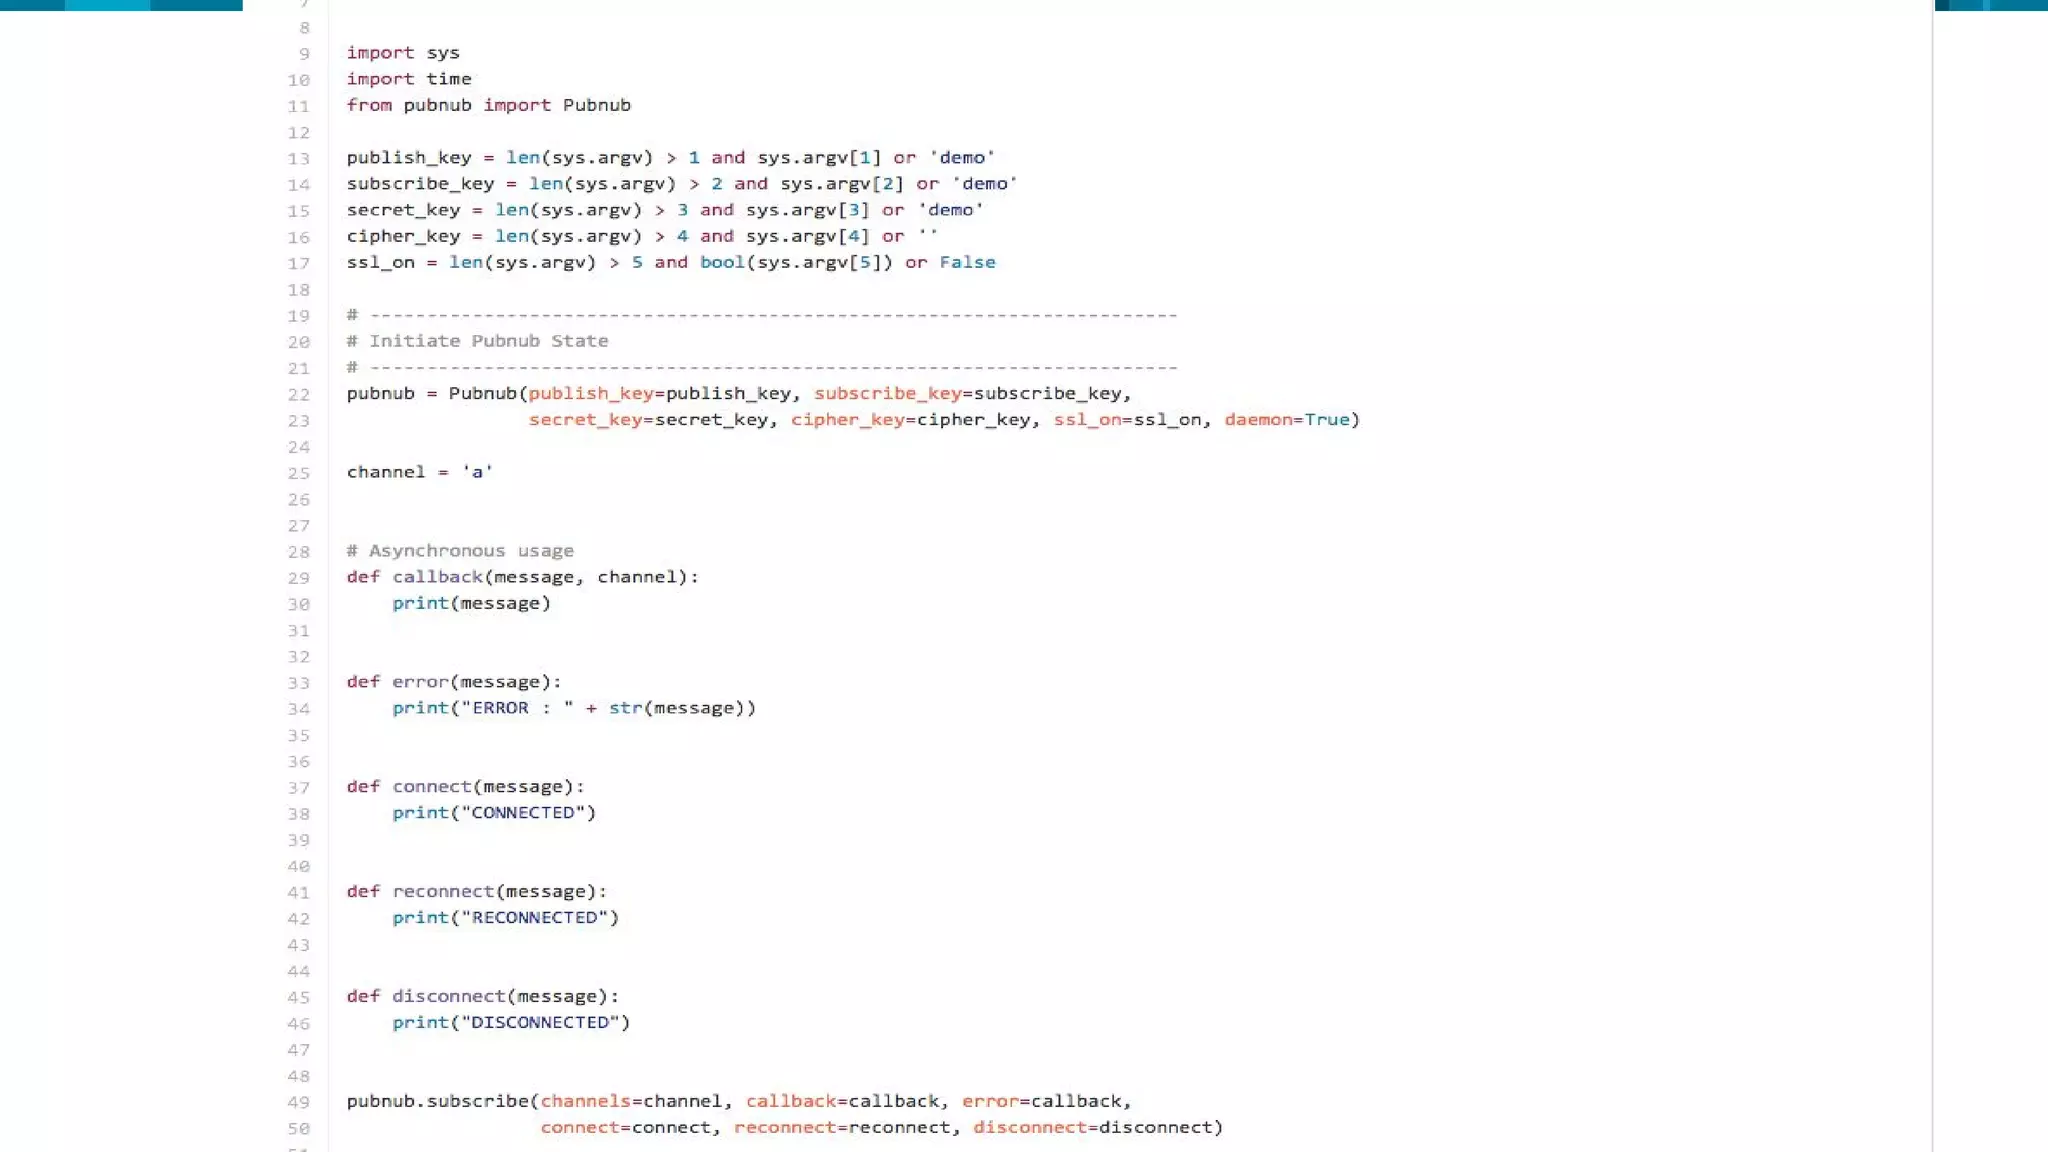Click line number 9 beside import sys
The image size is (2048, 1152).
click(304, 54)
